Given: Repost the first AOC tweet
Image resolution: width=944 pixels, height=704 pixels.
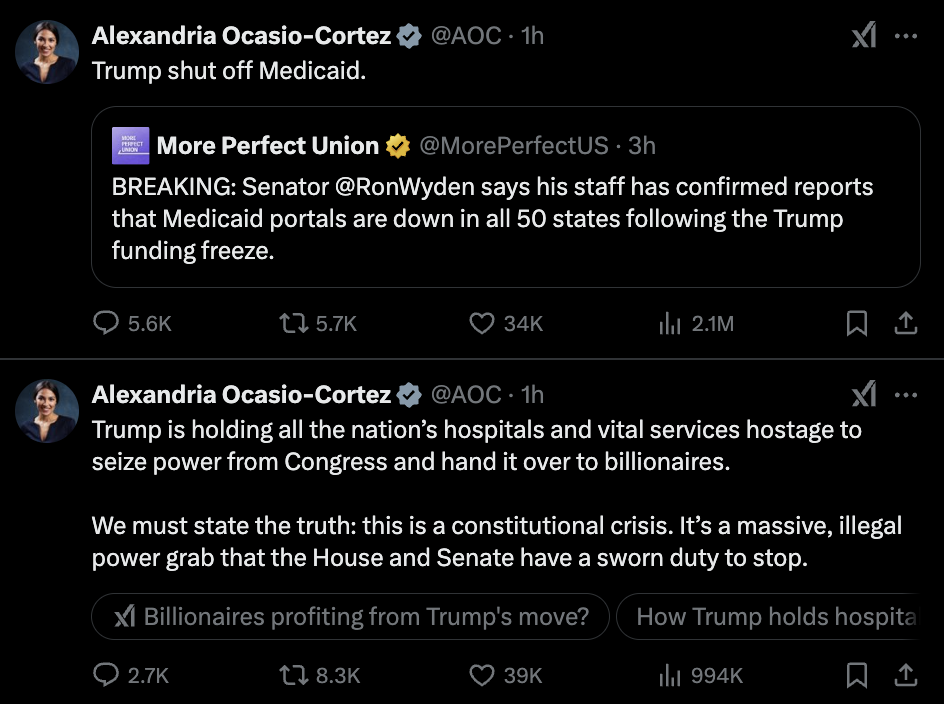Looking at the screenshot, I should pyautogui.click(x=293, y=323).
